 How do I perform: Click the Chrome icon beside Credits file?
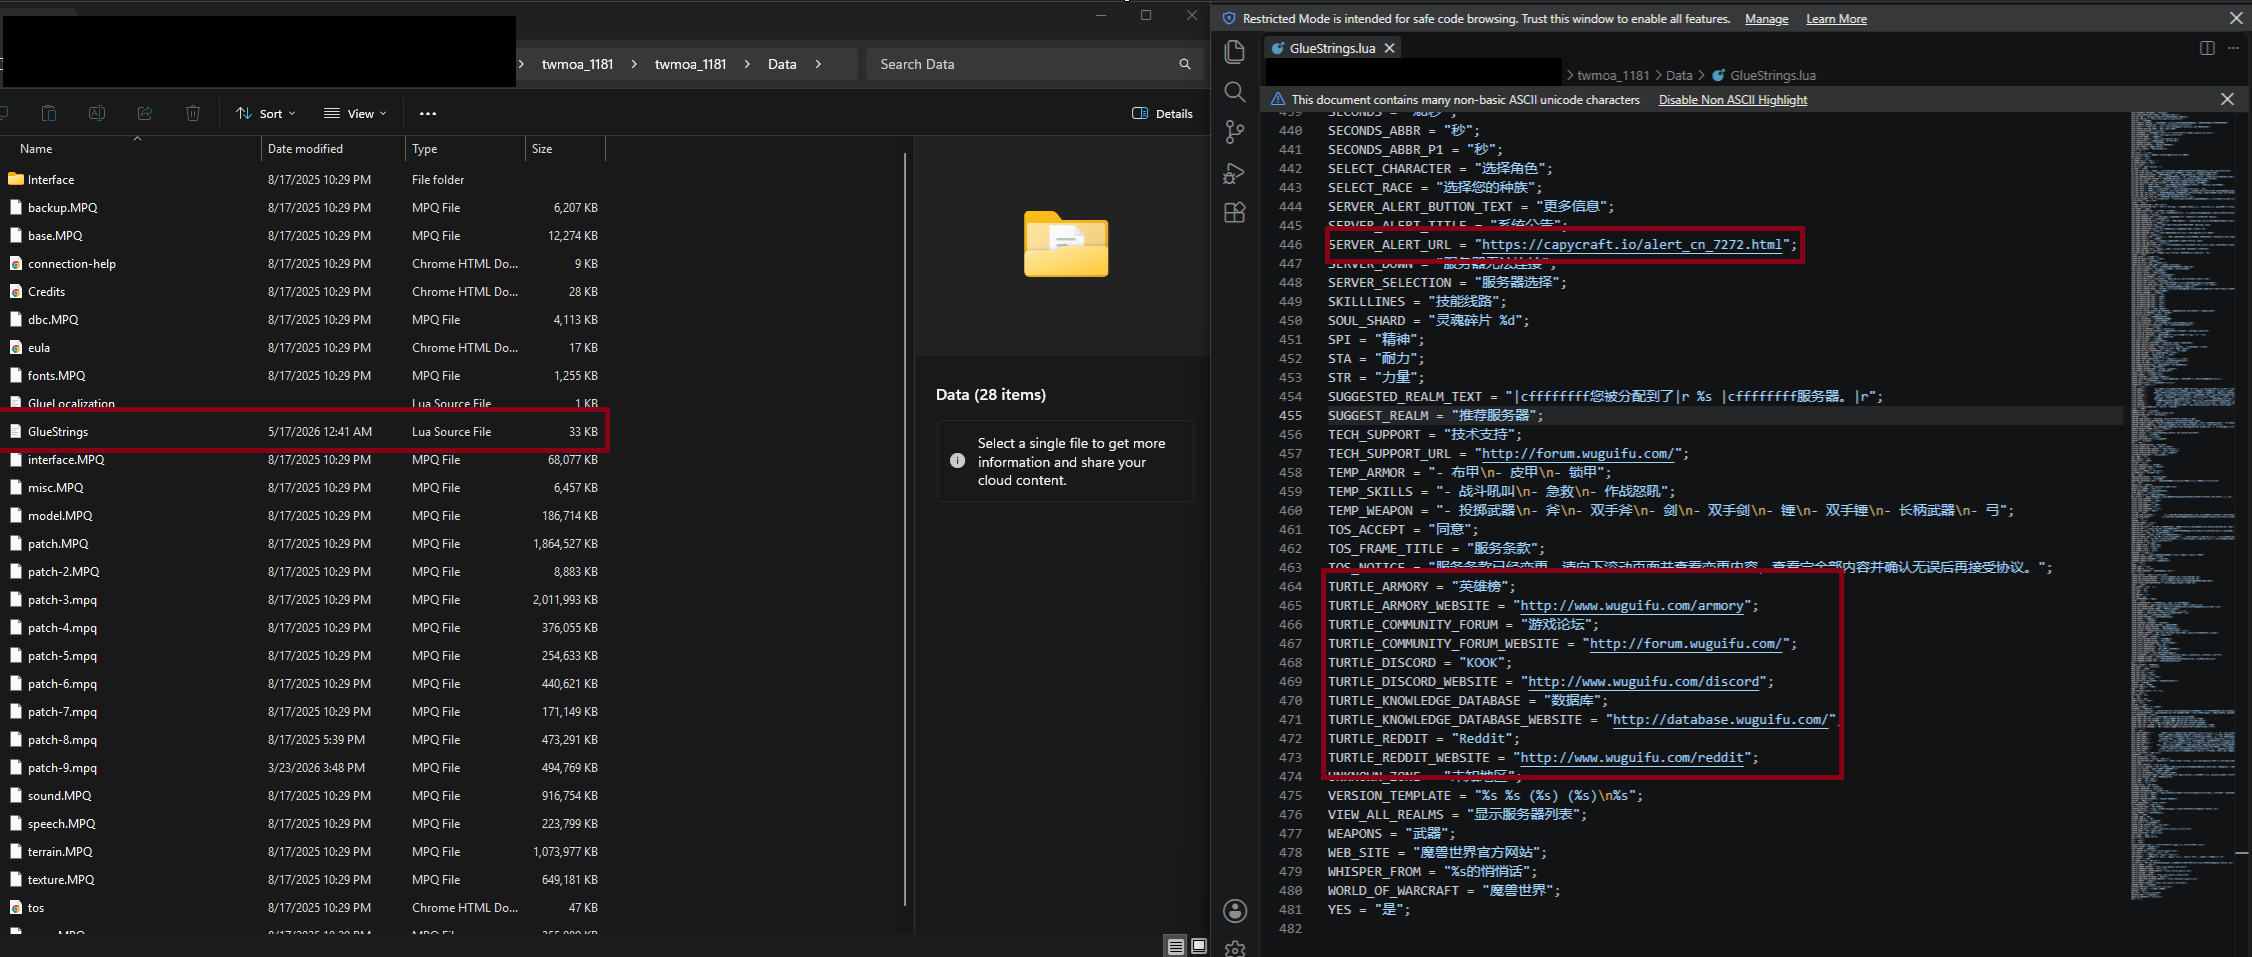(16, 291)
